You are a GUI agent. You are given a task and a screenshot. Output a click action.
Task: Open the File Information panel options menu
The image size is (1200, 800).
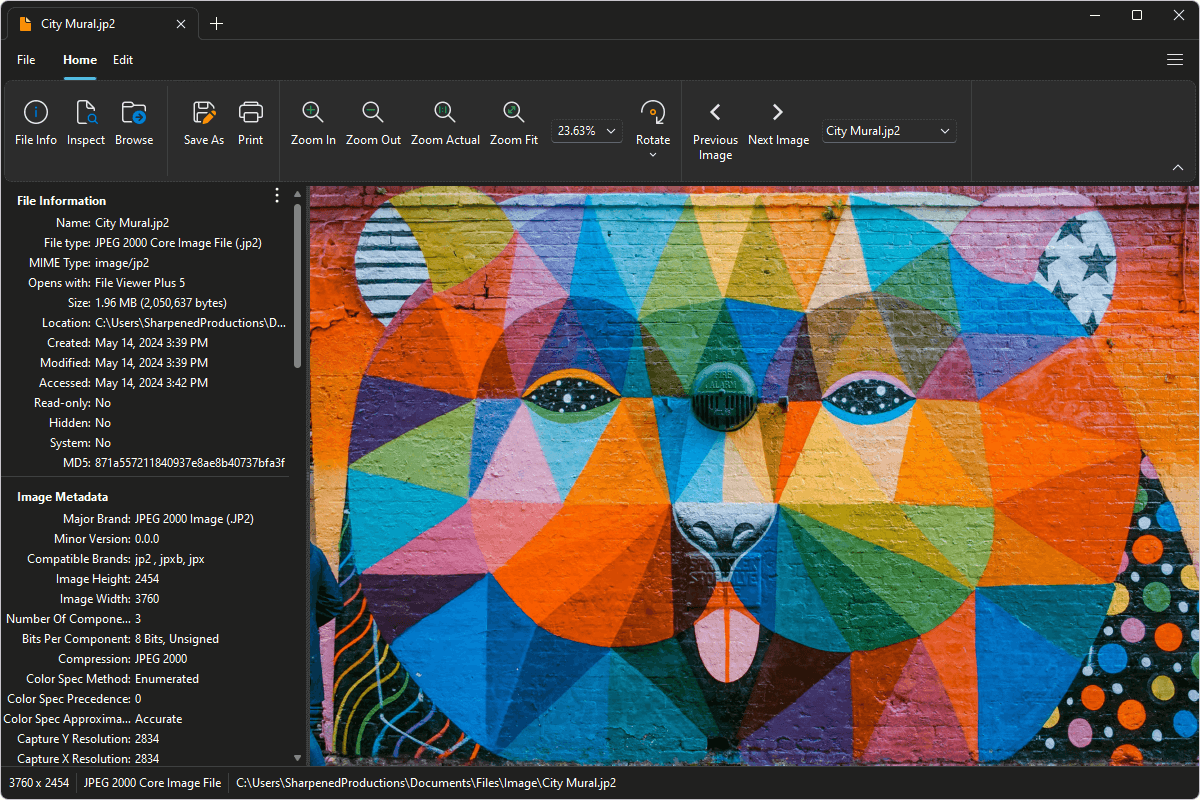[277, 196]
